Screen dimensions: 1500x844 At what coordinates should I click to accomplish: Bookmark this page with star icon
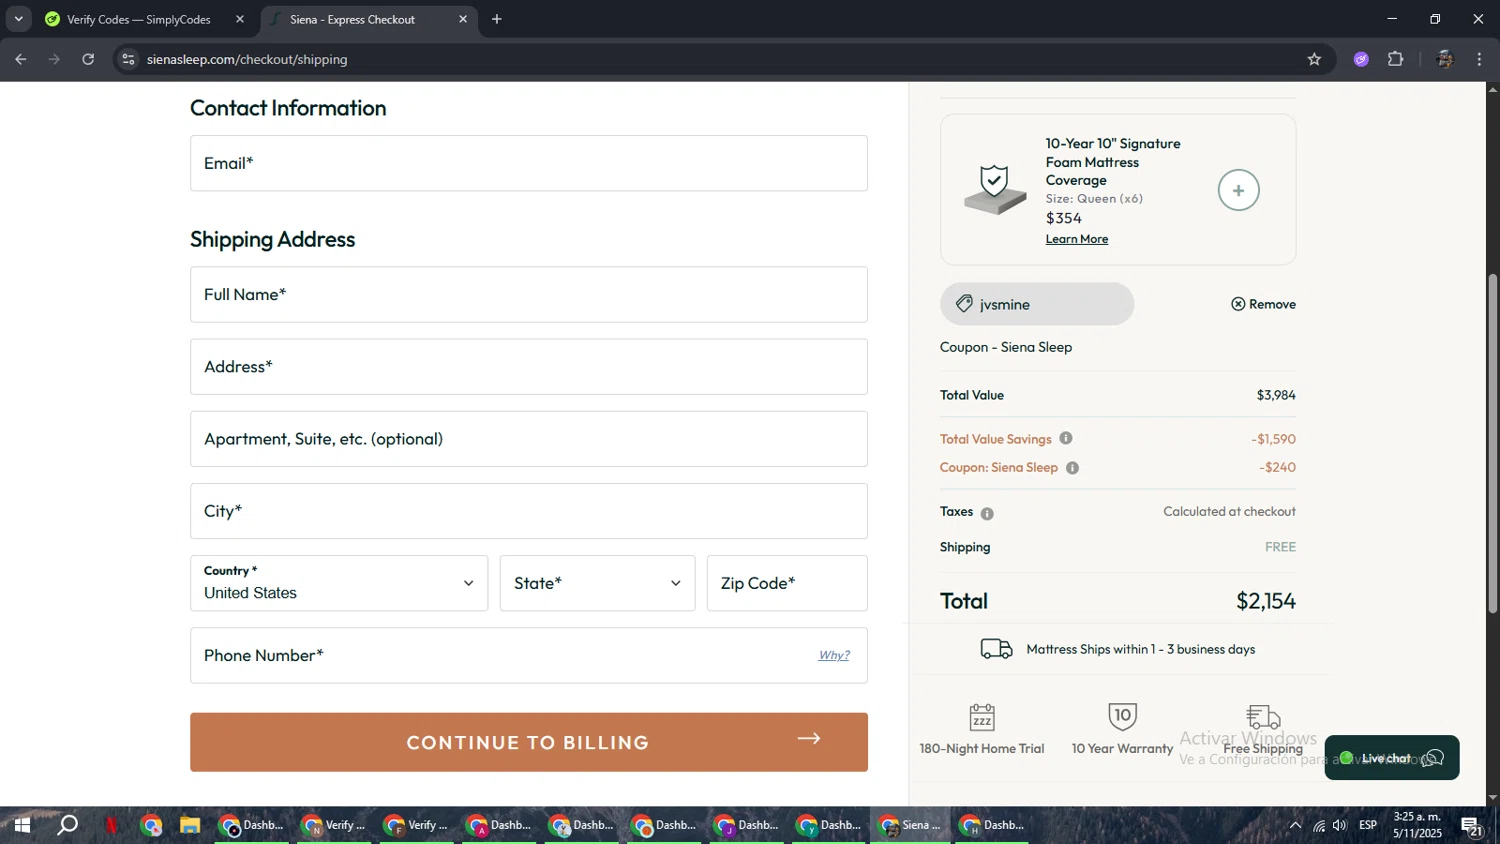pos(1314,59)
